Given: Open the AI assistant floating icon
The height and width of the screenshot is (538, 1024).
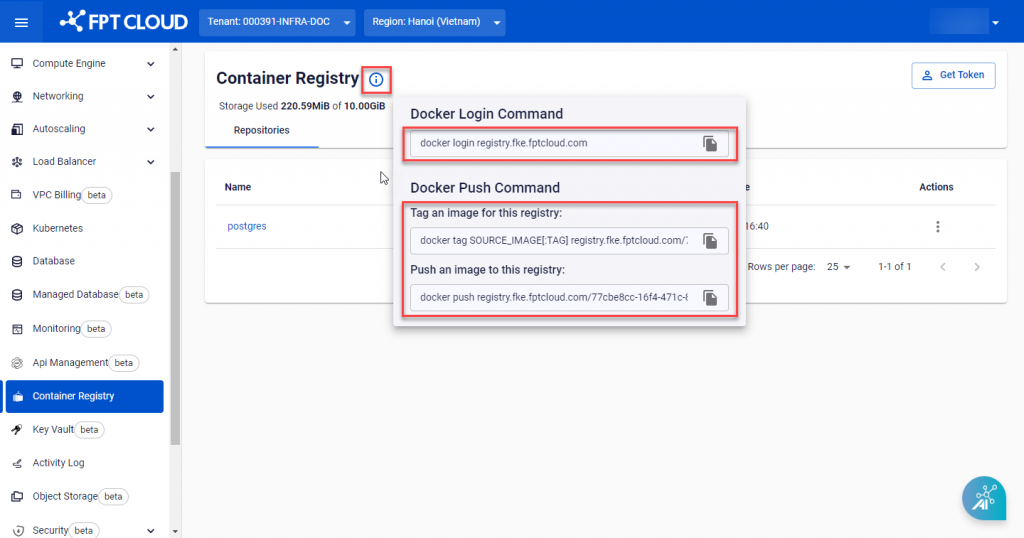Looking at the screenshot, I should (984, 499).
